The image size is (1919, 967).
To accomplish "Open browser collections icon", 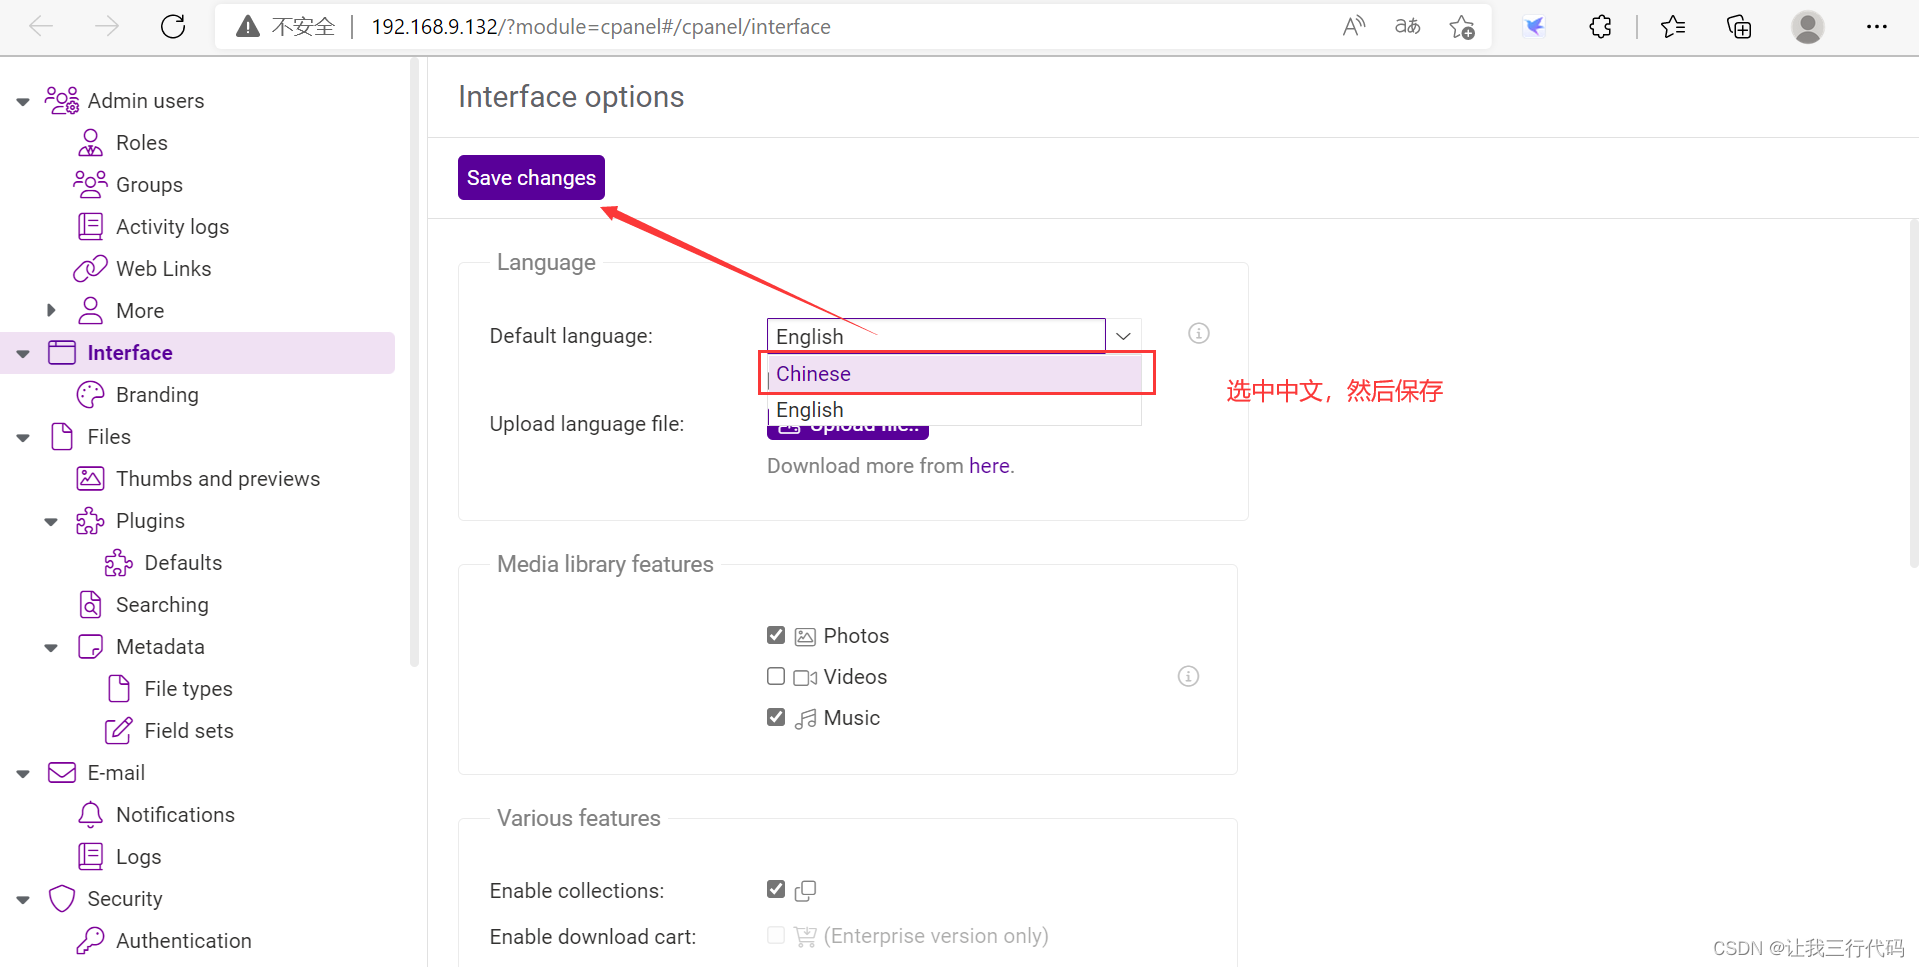I will pos(1739,27).
